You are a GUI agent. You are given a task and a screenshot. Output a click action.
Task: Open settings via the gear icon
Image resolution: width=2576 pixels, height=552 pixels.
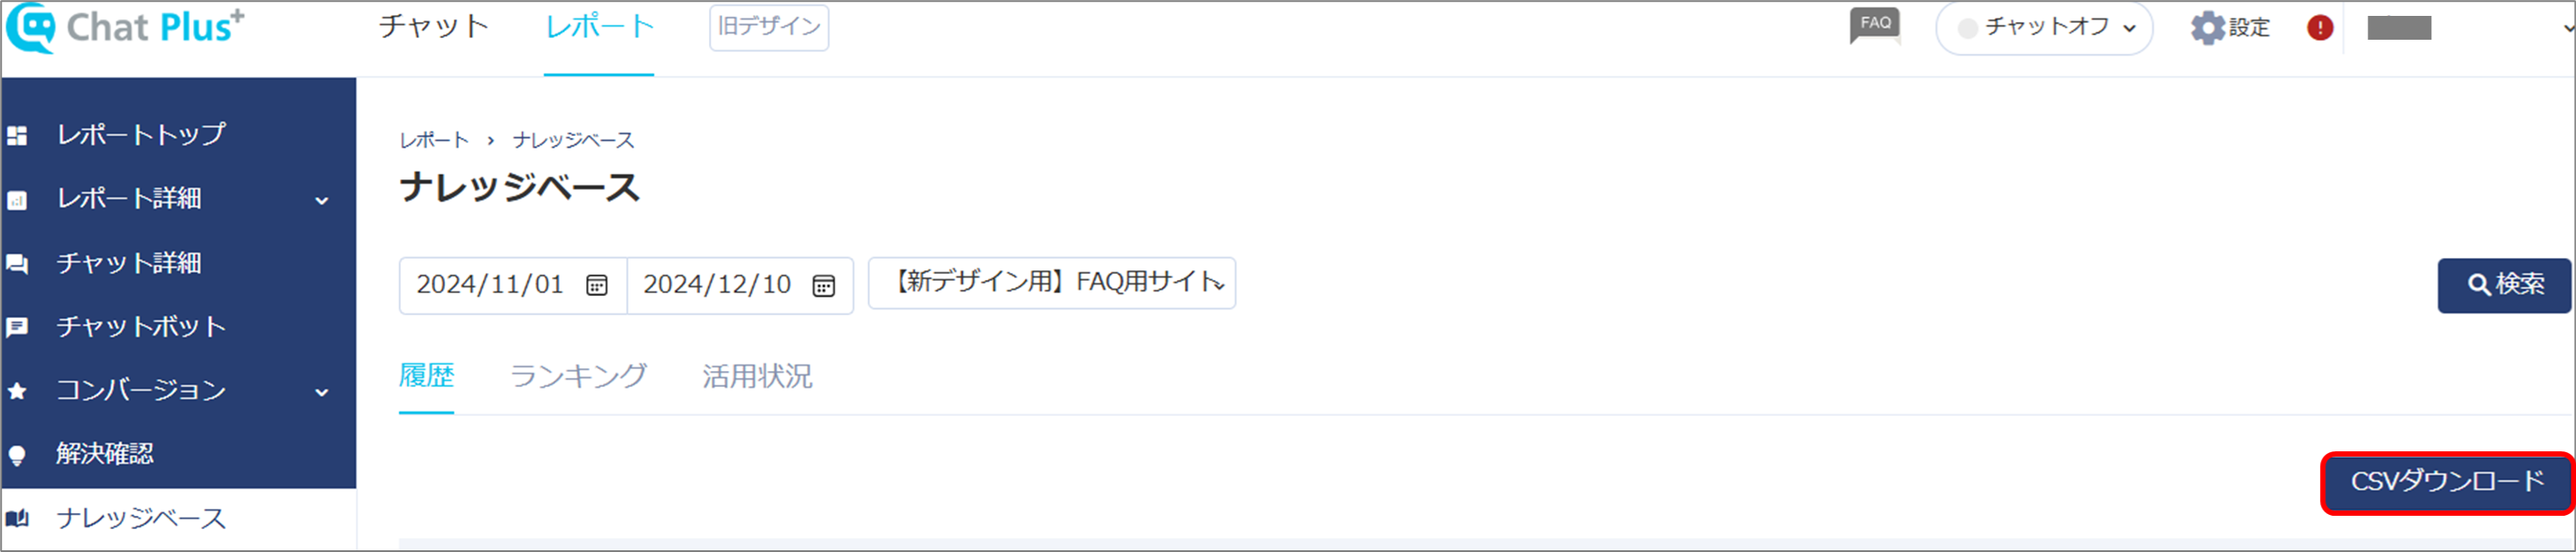pyautogui.click(x=2207, y=28)
